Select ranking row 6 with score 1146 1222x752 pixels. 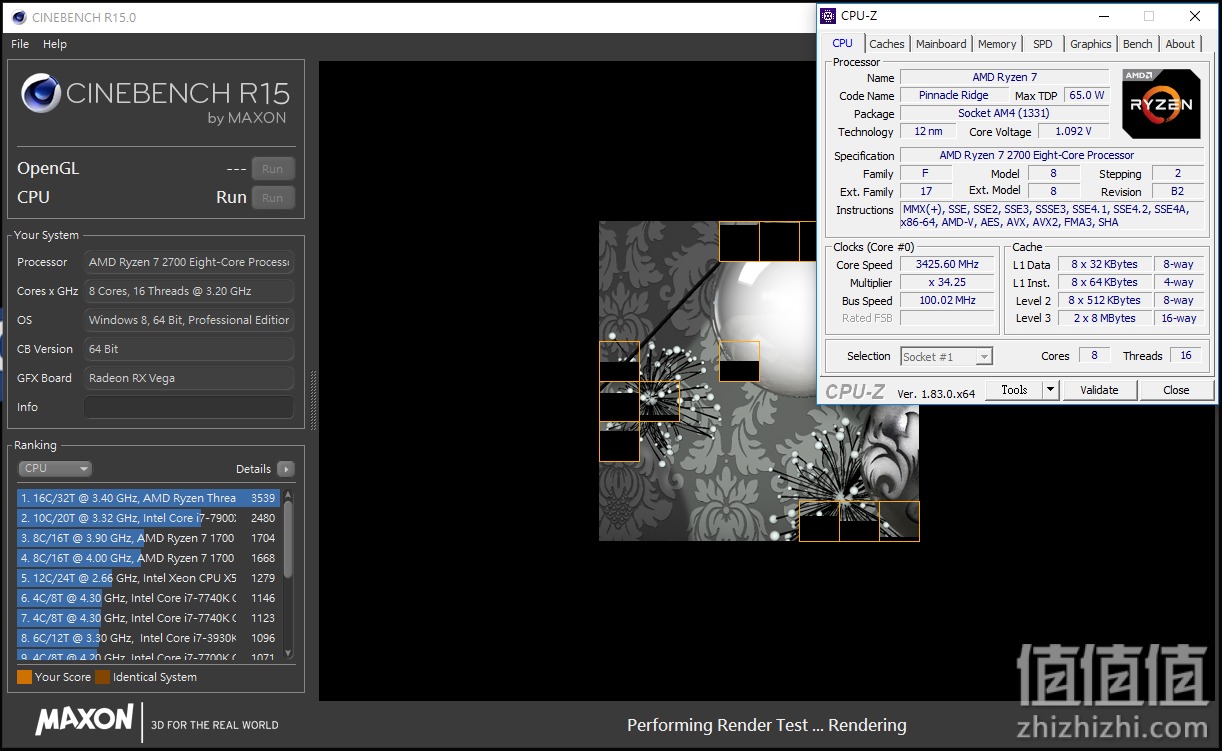[149, 598]
